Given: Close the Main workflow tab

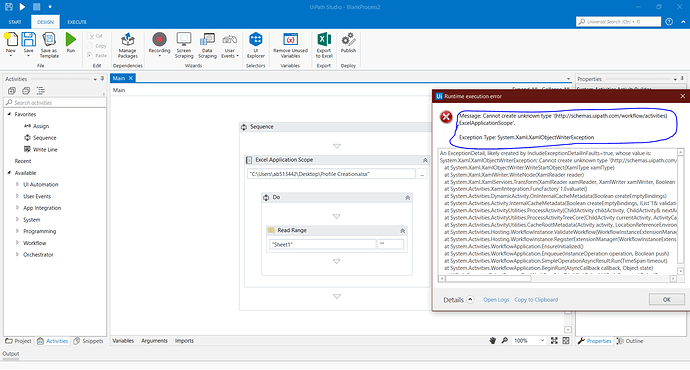Looking at the screenshot, I should click(131, 78).
